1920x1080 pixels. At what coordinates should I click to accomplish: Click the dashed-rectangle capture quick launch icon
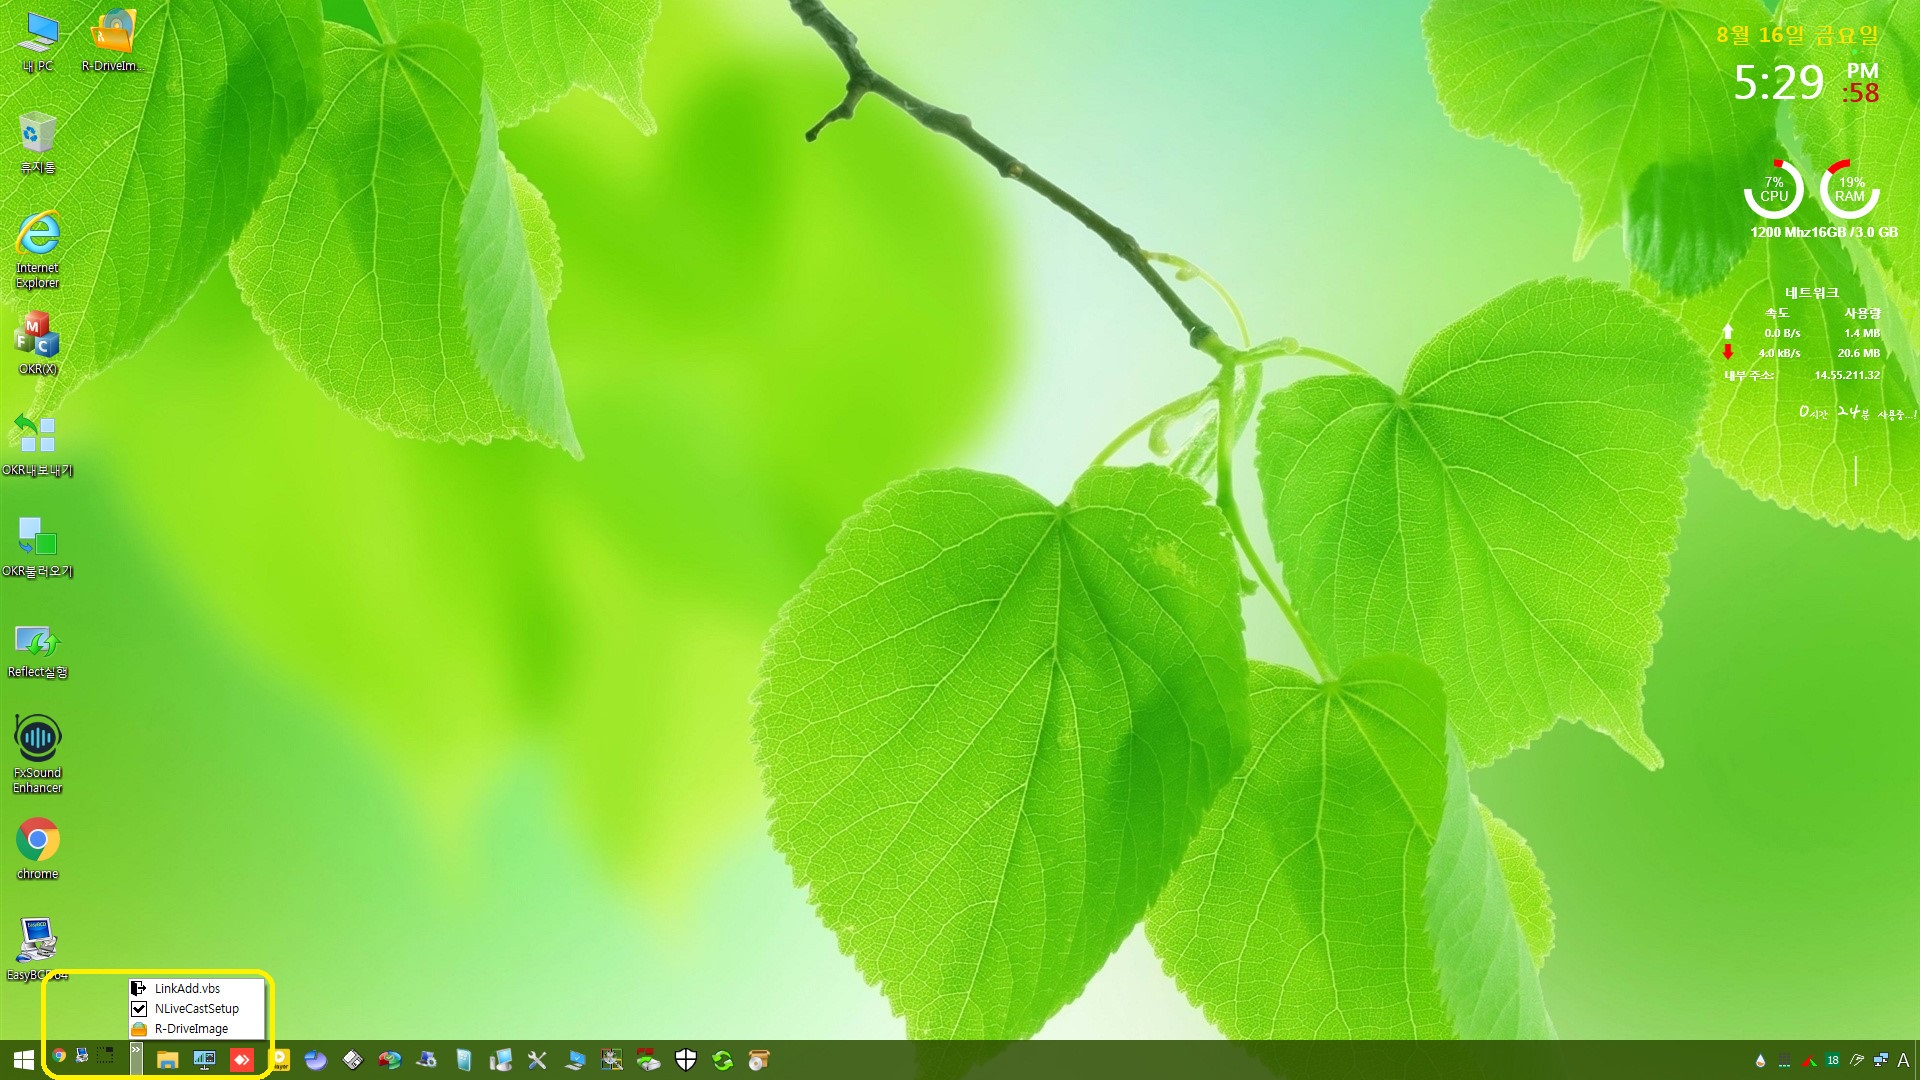point(106,1055)
